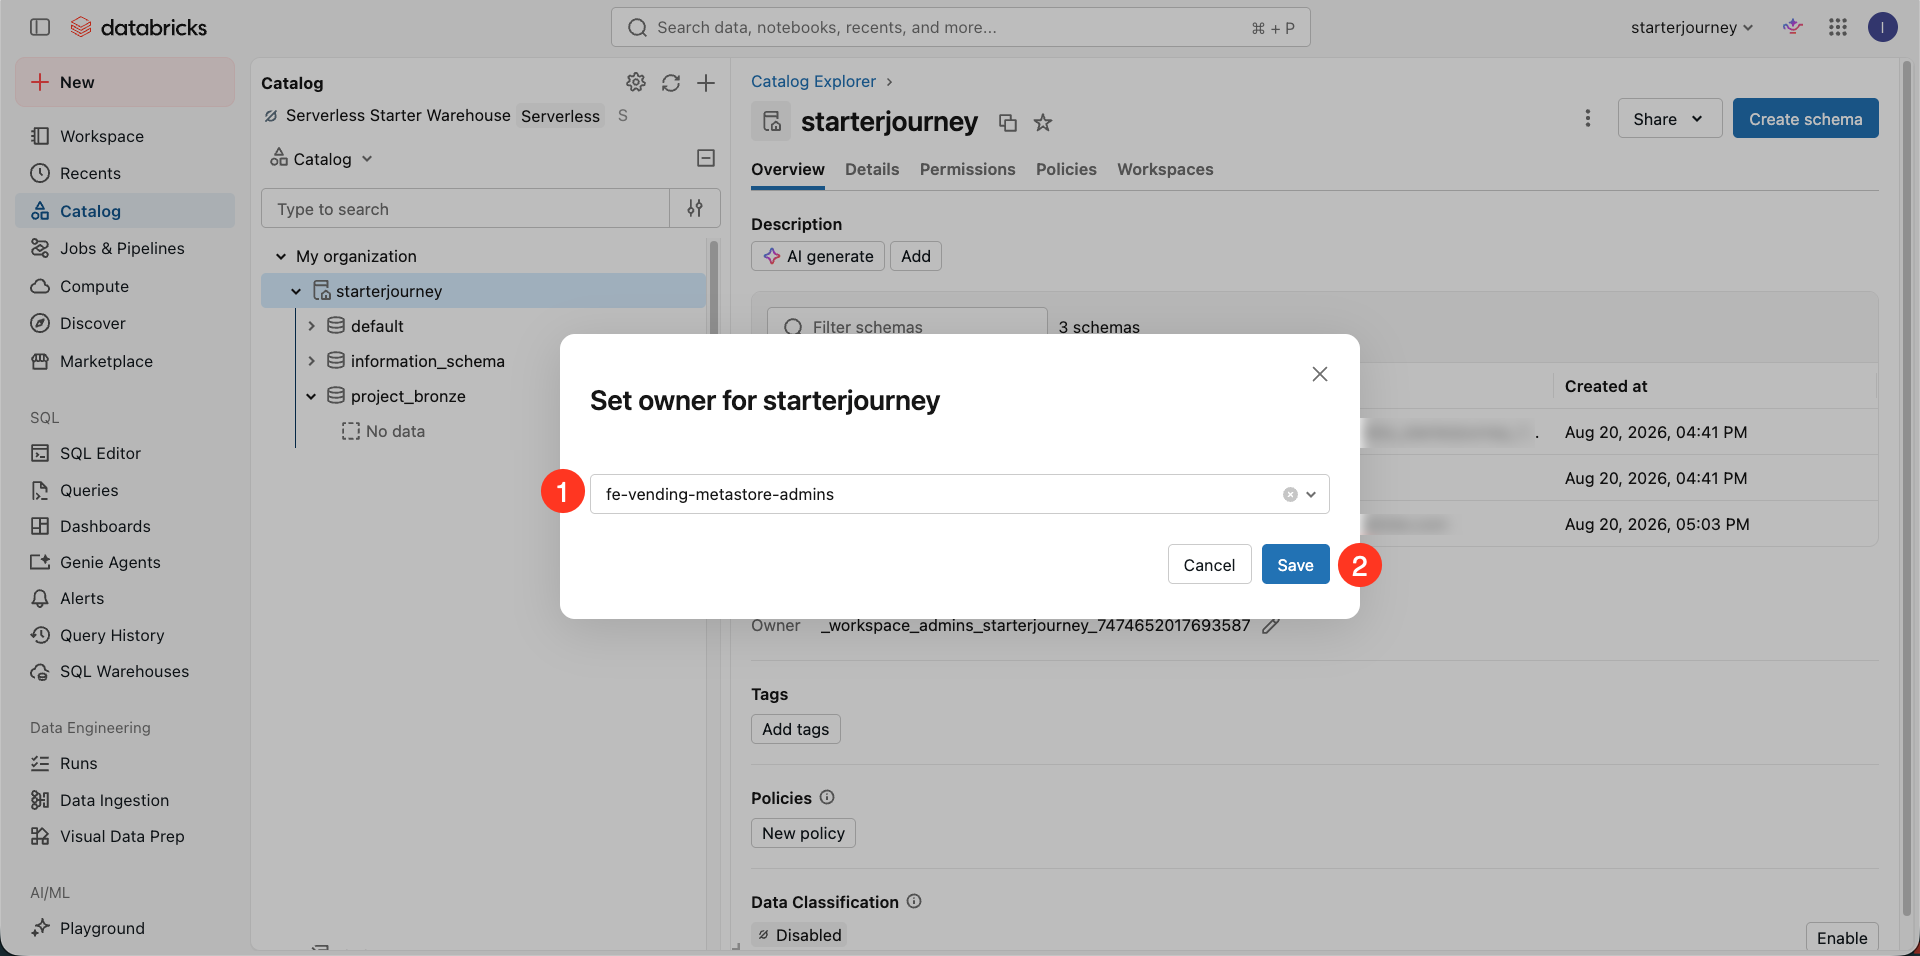Open catalog search filter options icon
1920x956 pixels.
pyautogui.click(x=695, y=208)
